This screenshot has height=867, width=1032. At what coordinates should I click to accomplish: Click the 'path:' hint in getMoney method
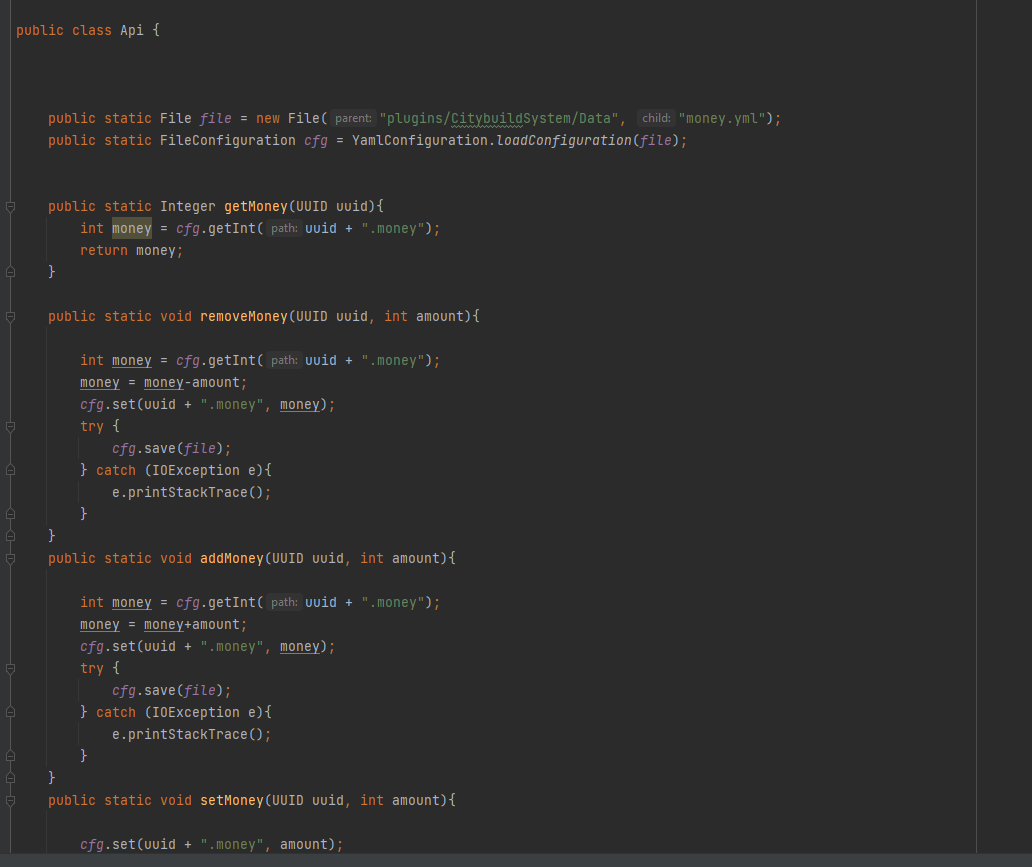[x=284, y=229]
